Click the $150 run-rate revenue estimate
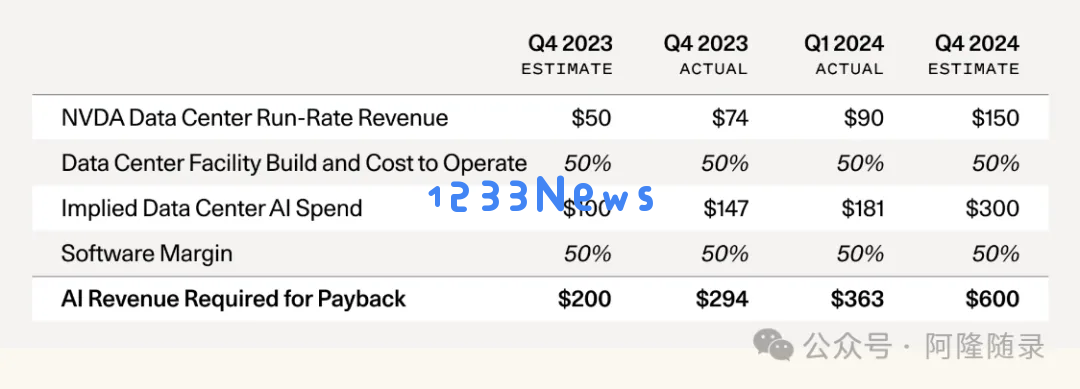This screenshot has width=1080, height=389. click(995, 118)
